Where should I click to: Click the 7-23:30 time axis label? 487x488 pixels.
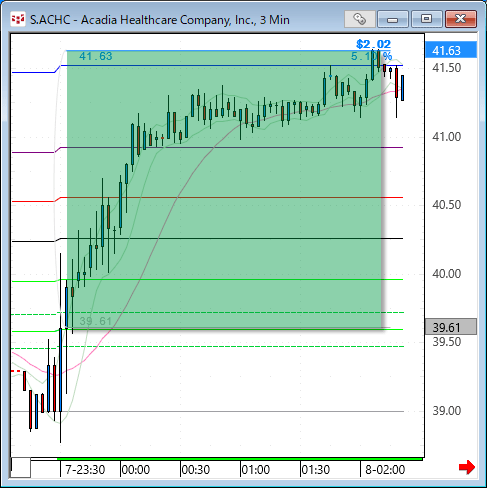click(85, 470)
